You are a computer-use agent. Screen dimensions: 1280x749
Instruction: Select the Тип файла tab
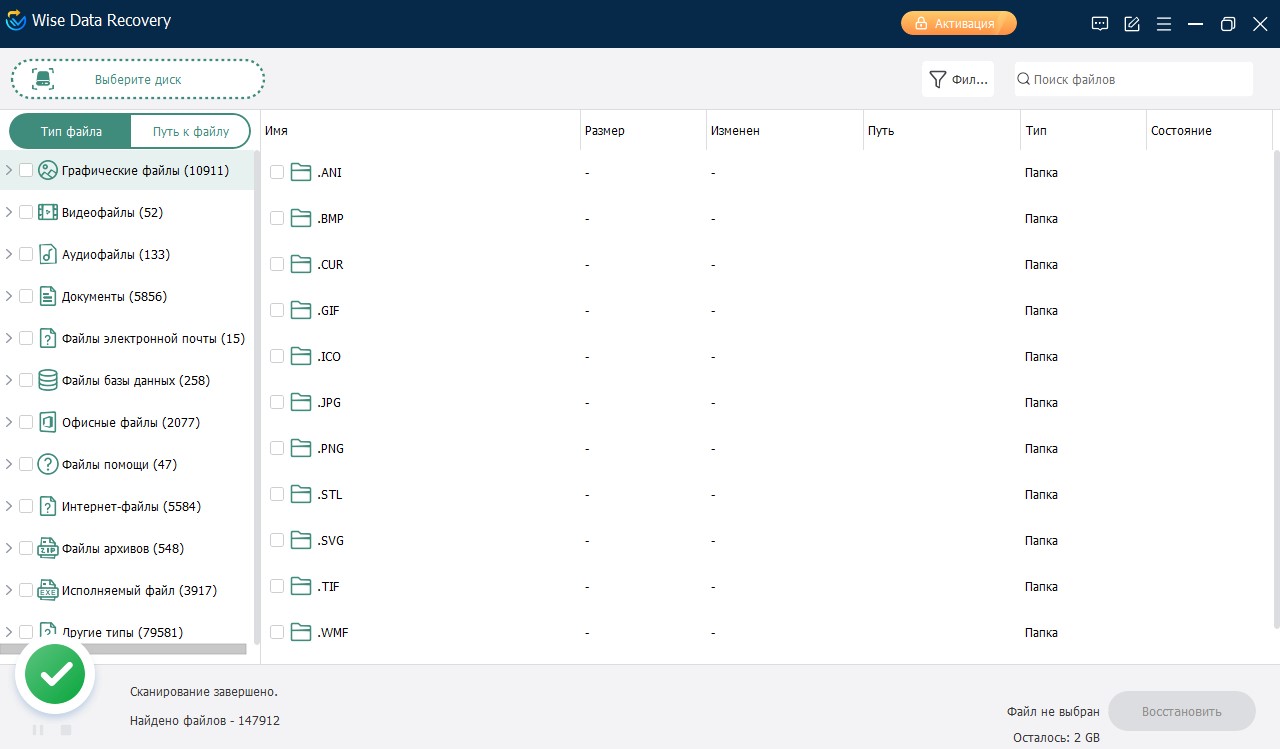click(71, 131)
